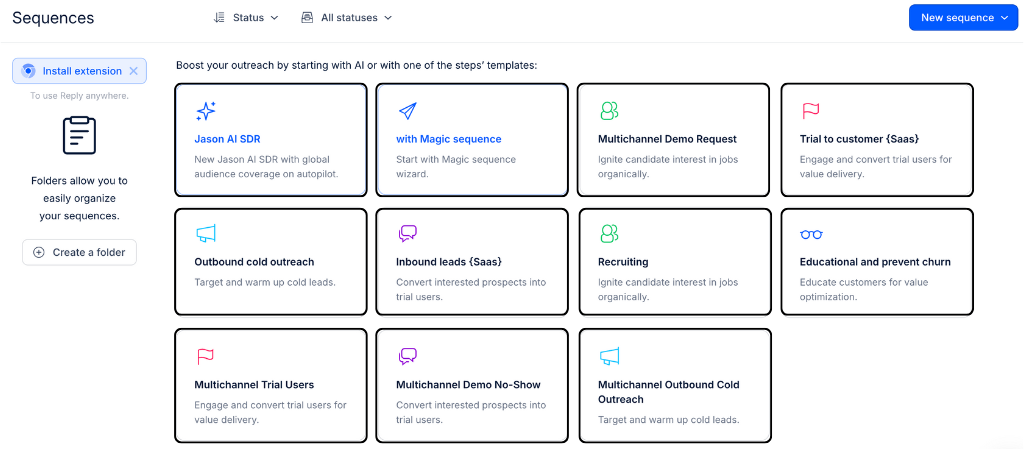Click the flag icon on Trial to customer card
The height and width of the screenshot is (449, 1024).
810,111
